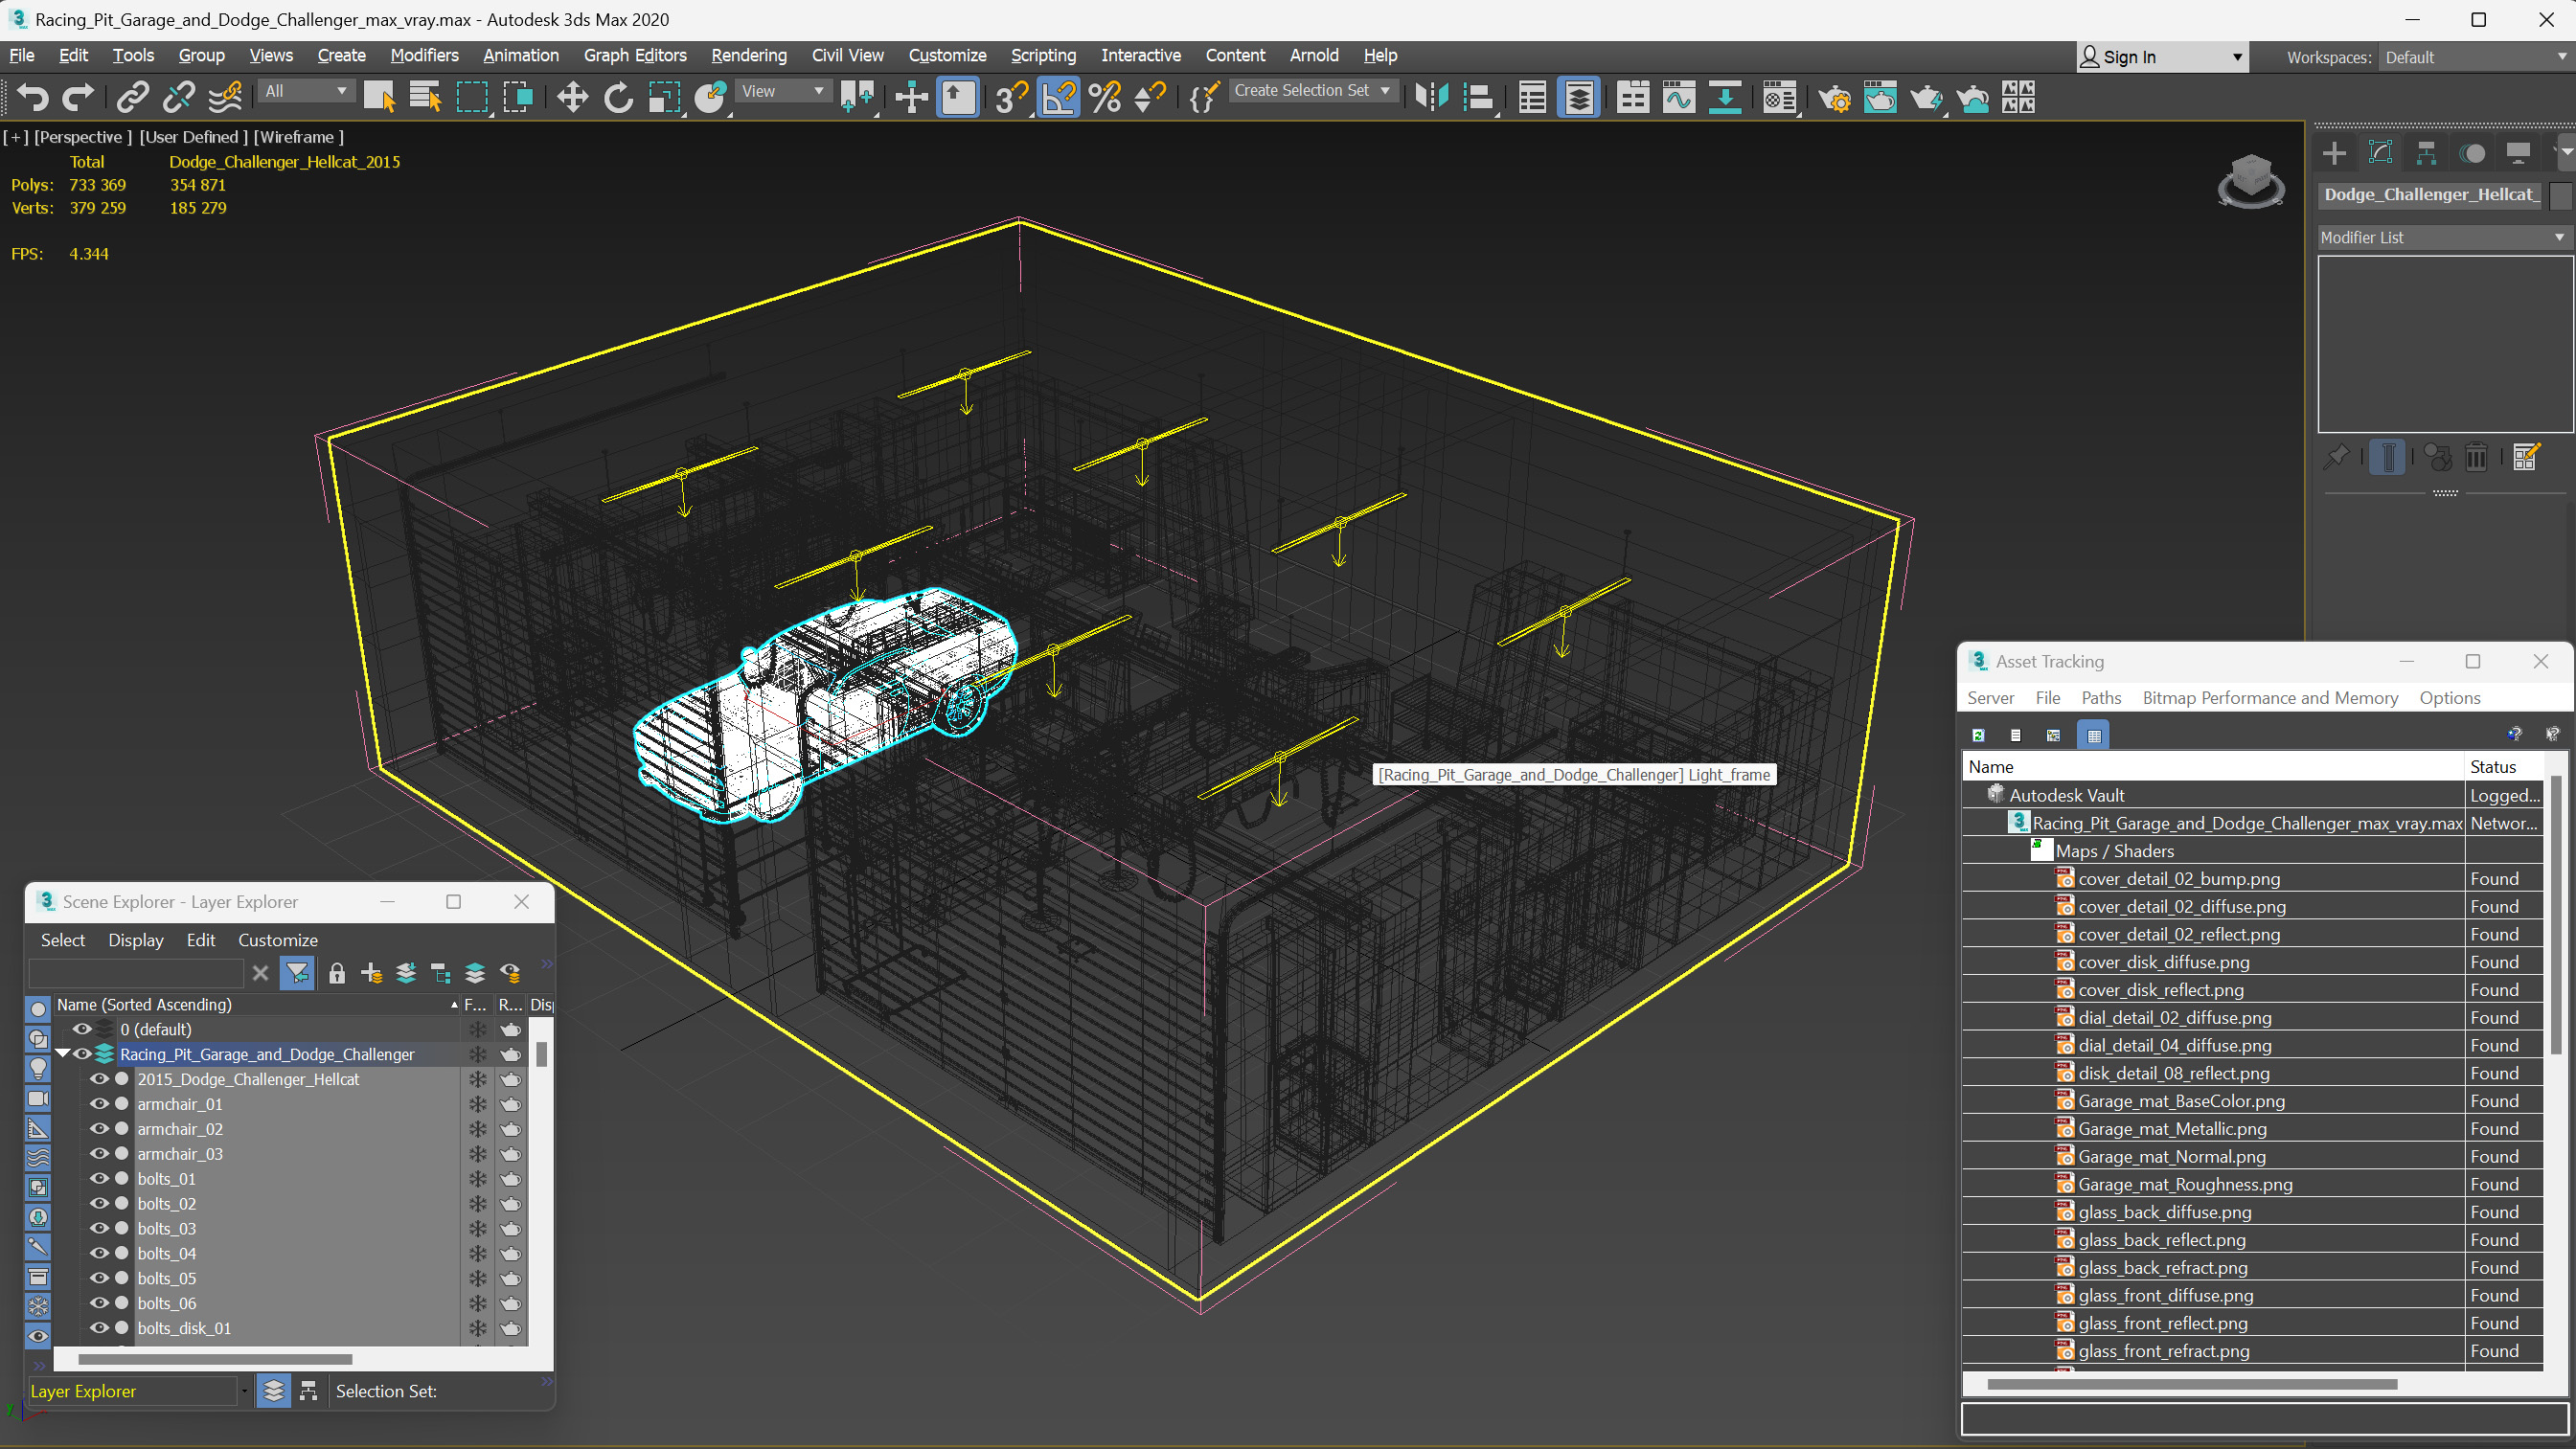Viewport: 2576px width, 1449px height.
Task: Toggle visibility of bolts_disk_01
Action: [100, 1328]
